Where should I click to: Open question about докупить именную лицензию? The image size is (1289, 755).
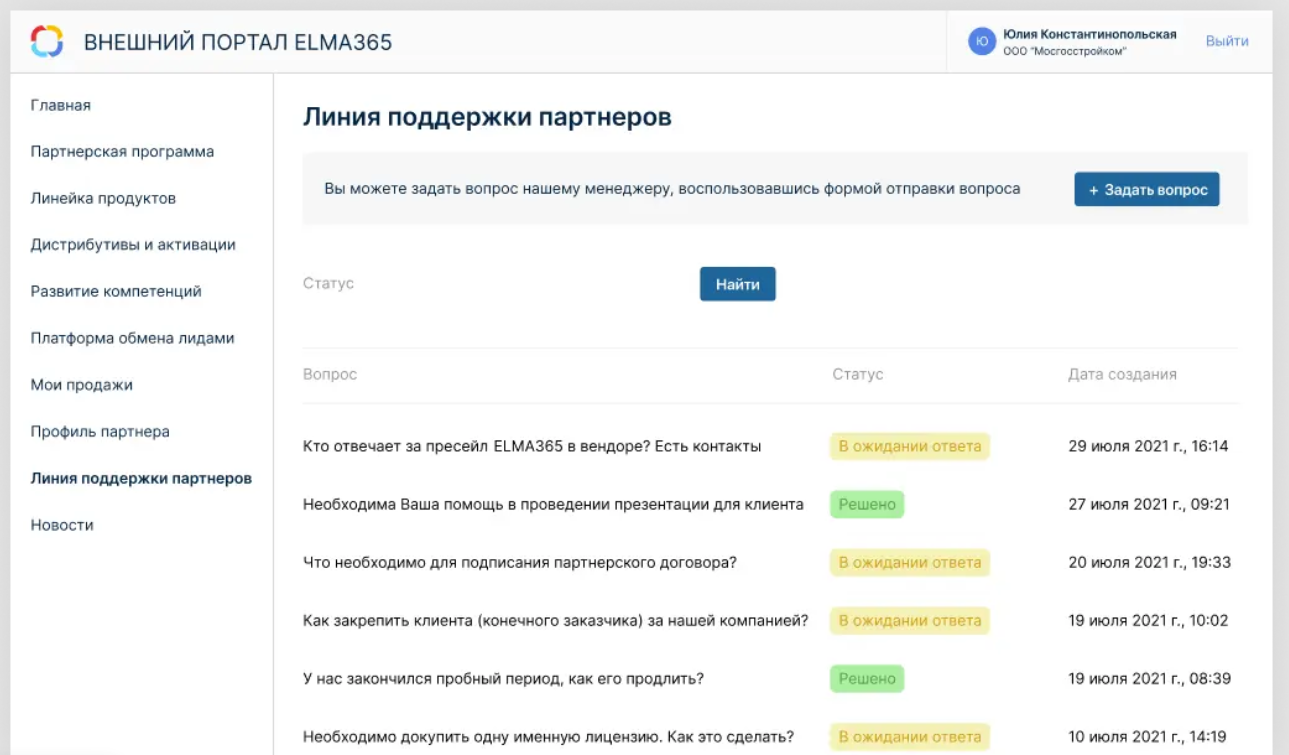coord(548,737)
